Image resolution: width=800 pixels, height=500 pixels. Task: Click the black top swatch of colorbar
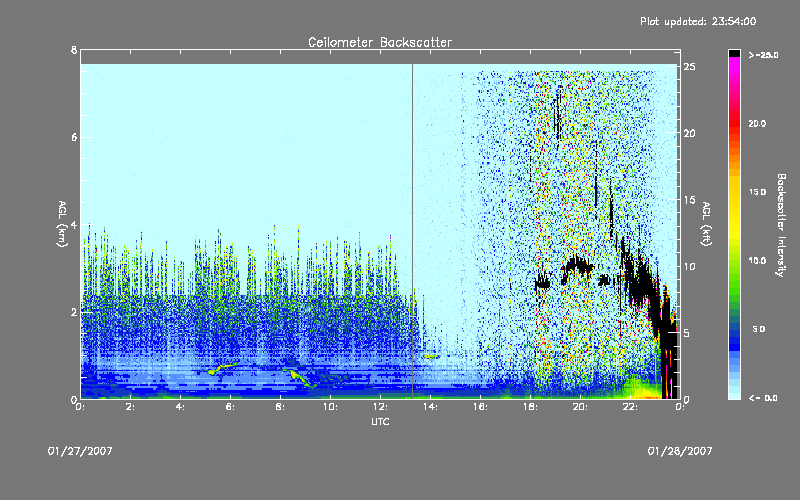coord(734,53)
